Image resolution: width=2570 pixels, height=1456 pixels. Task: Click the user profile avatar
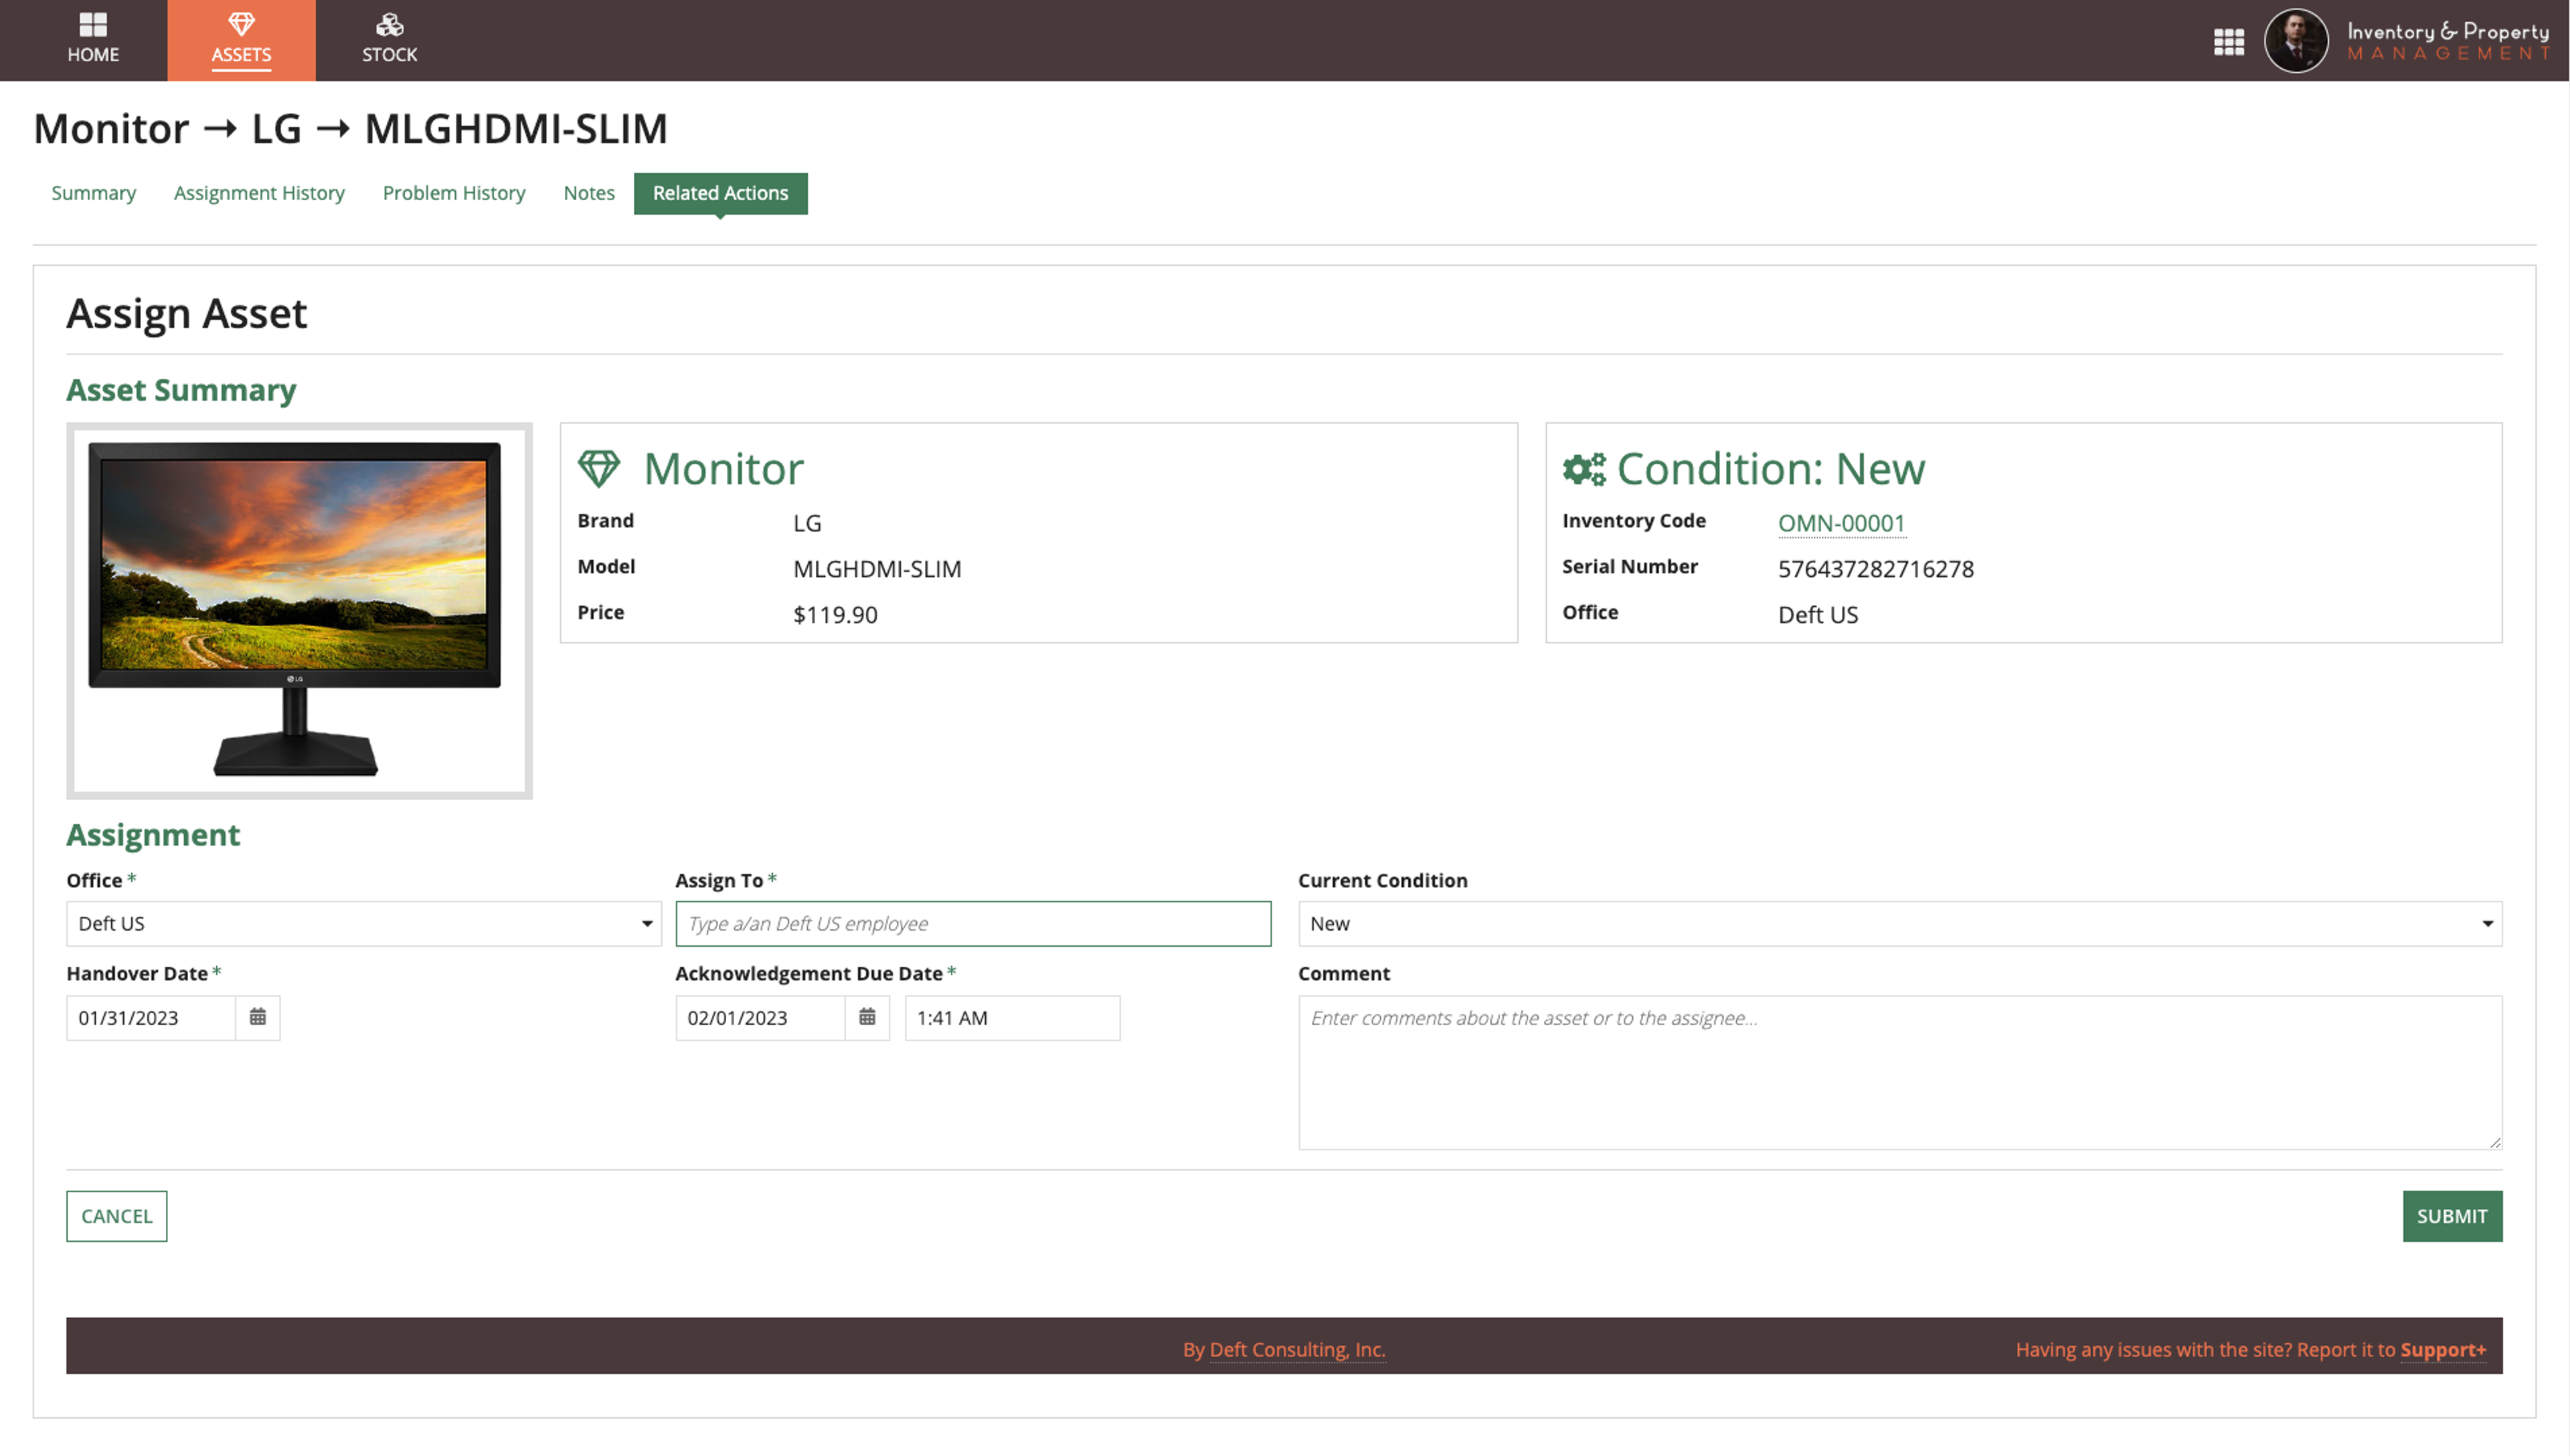coord(2296,41)
